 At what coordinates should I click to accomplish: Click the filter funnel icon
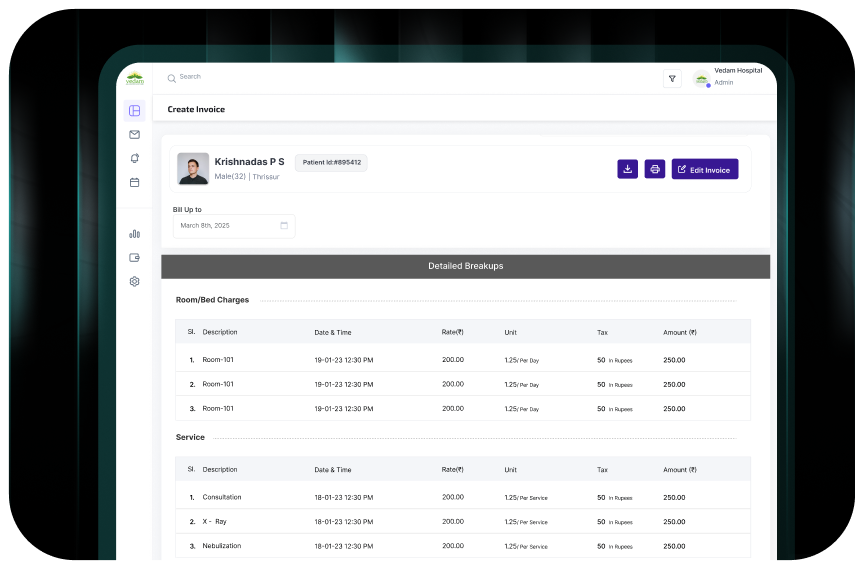(x=672, y=79)
